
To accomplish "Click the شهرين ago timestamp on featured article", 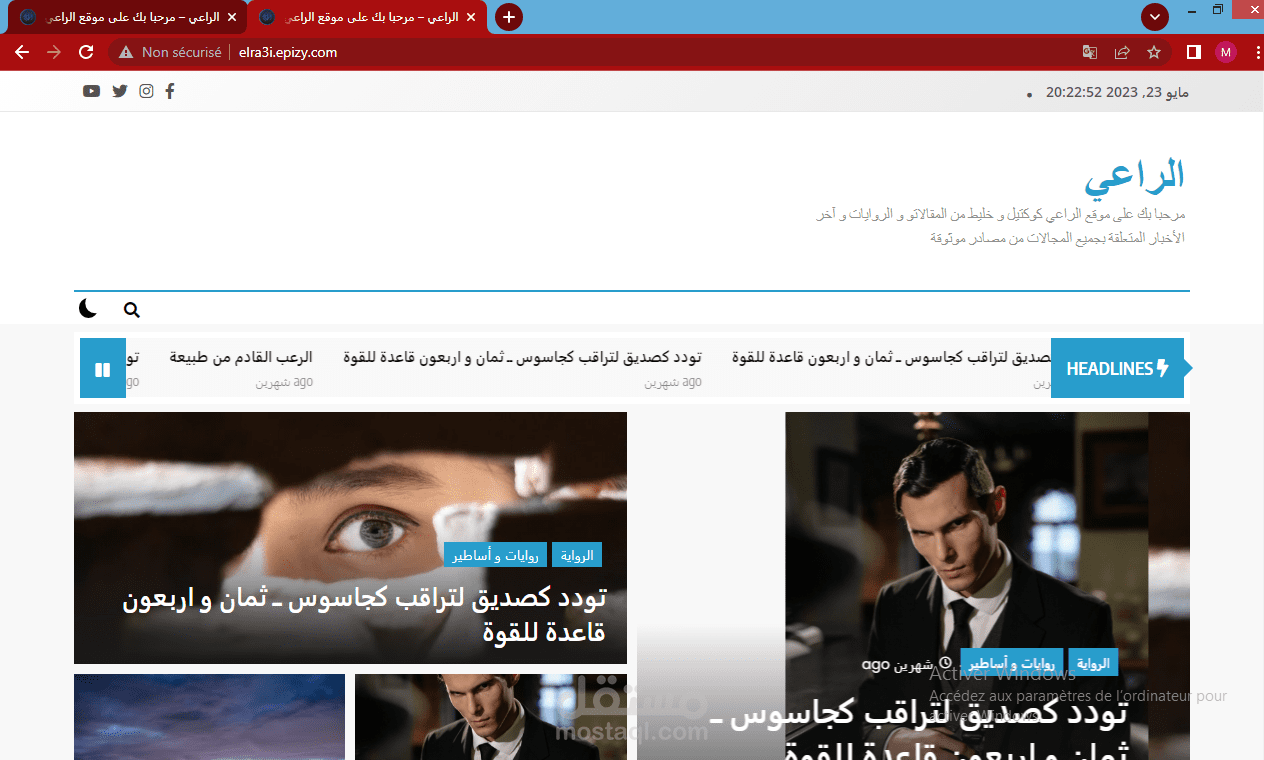I will [908, 663].
